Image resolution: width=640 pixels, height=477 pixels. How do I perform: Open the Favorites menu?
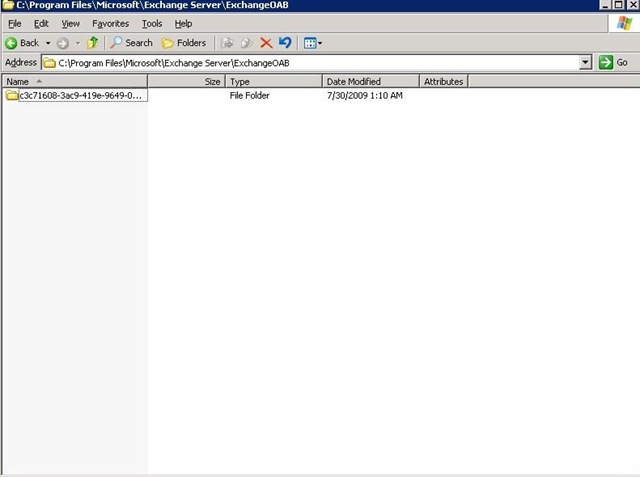110,24
